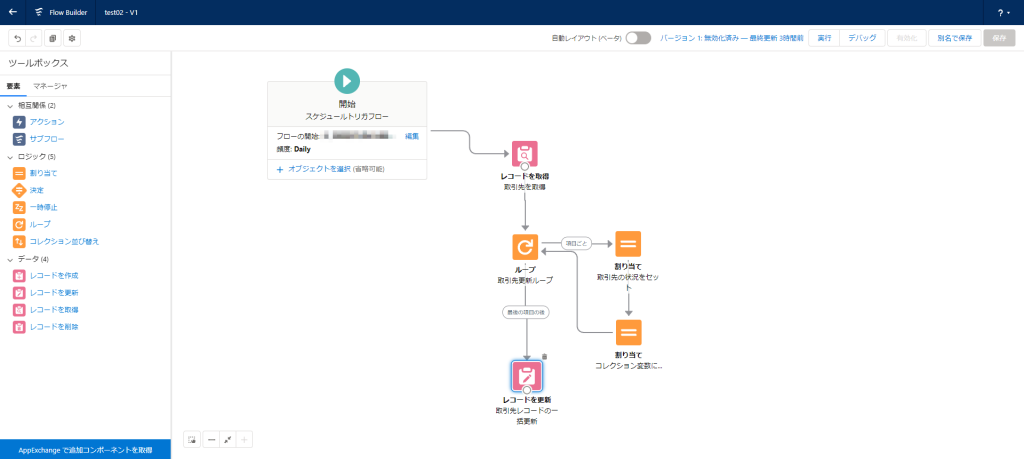Click the デバッグ button

click(x=862, y=38)
